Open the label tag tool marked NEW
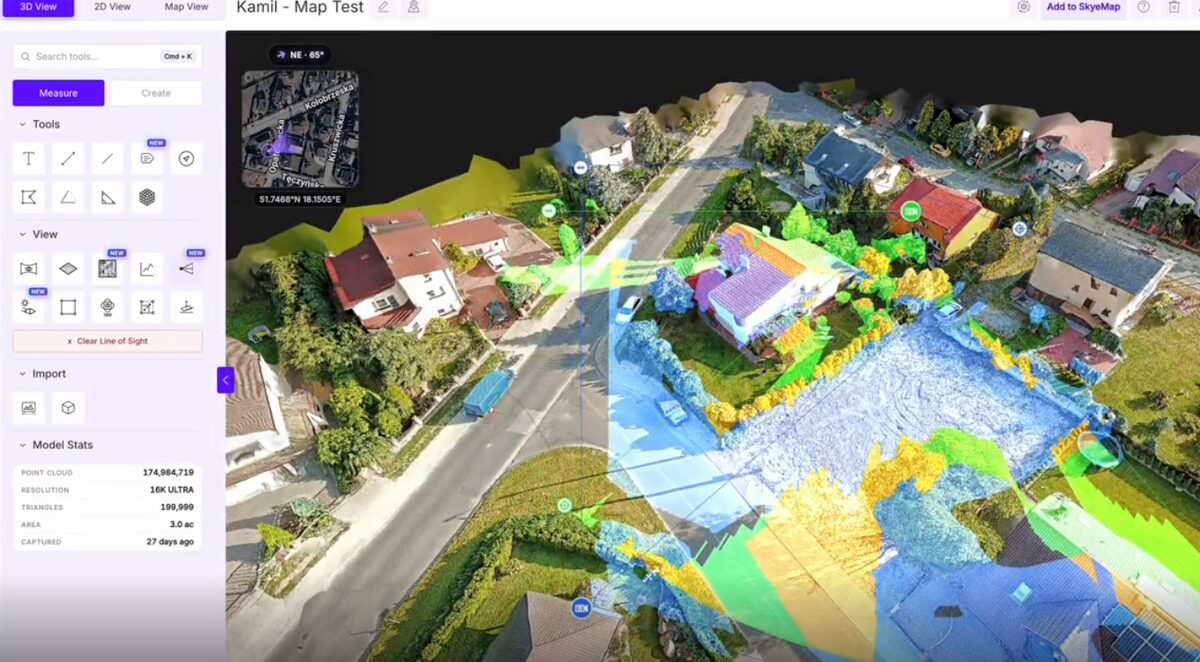Viewport: 1200px width, 662px height. [147, 158]
